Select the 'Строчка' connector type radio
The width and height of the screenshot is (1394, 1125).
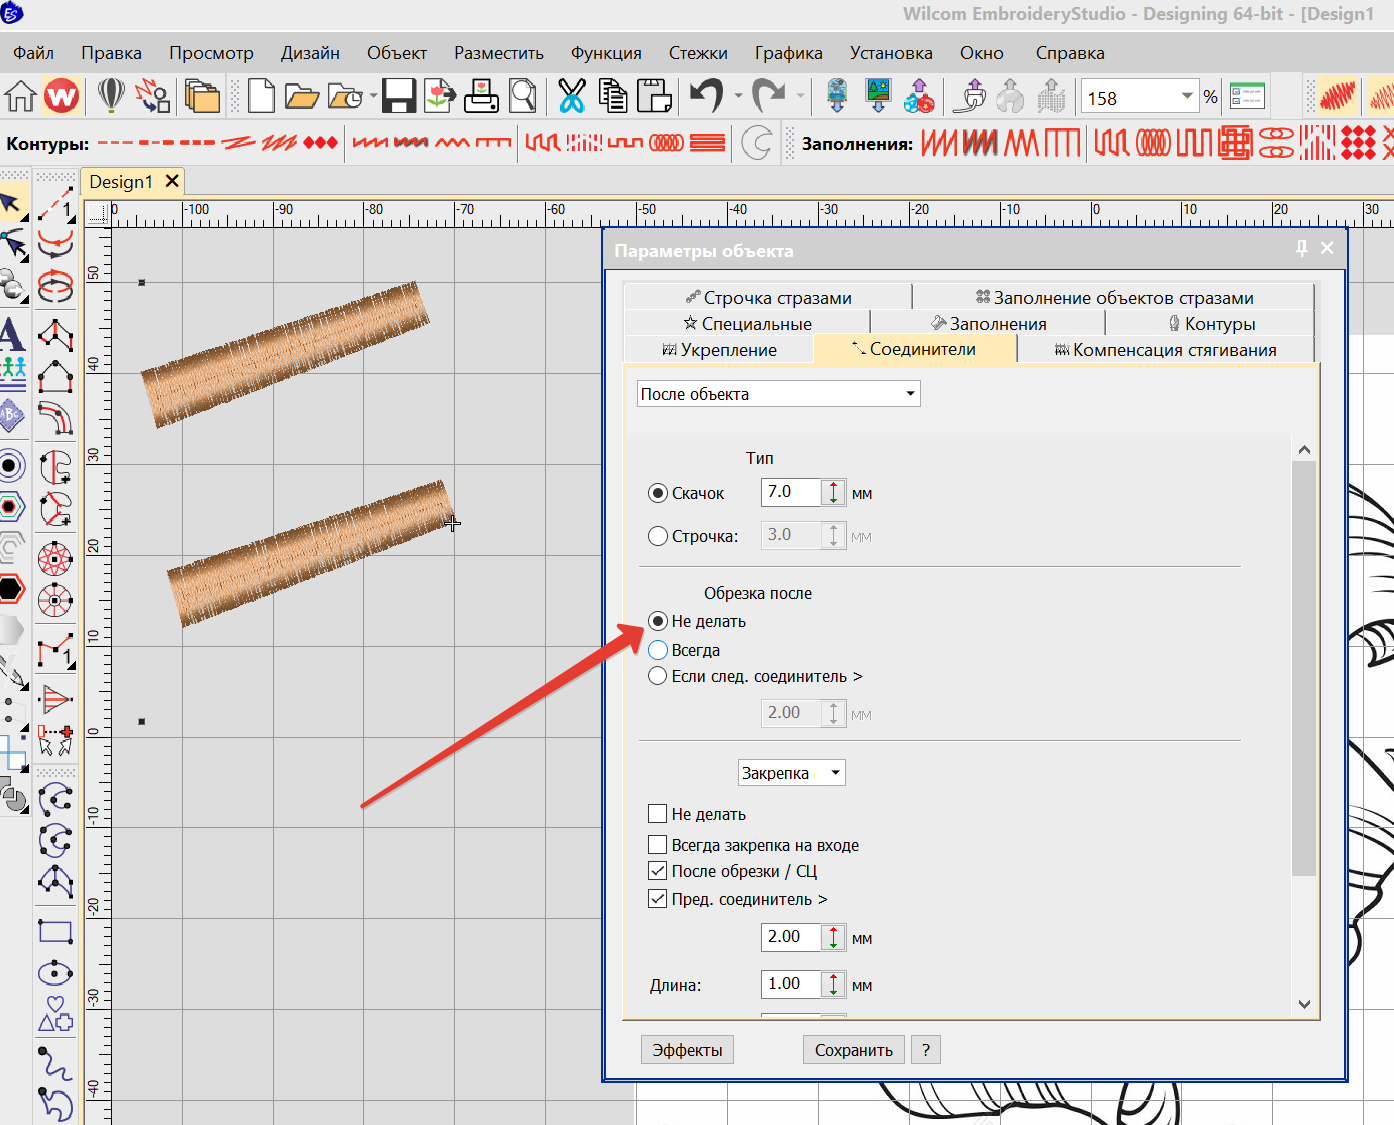coord(658,536)
